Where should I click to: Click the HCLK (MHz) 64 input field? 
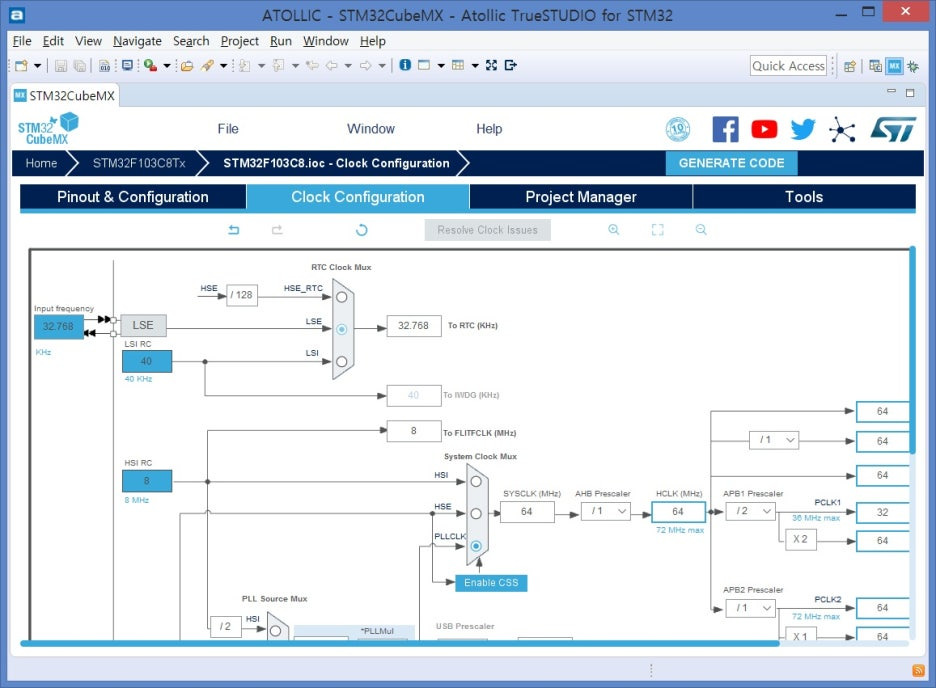coord(678,511)
